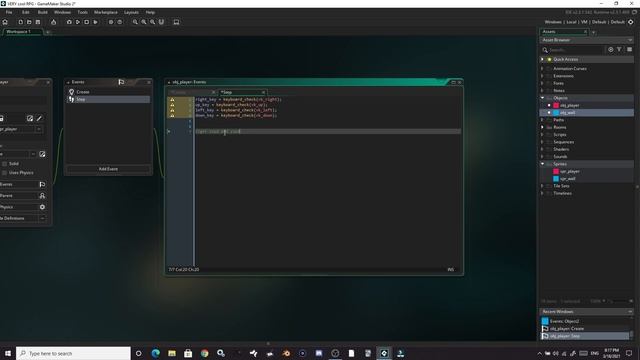Click the taskbar search box
Viewport: 640px width, 360px height.
click(73, 353)
